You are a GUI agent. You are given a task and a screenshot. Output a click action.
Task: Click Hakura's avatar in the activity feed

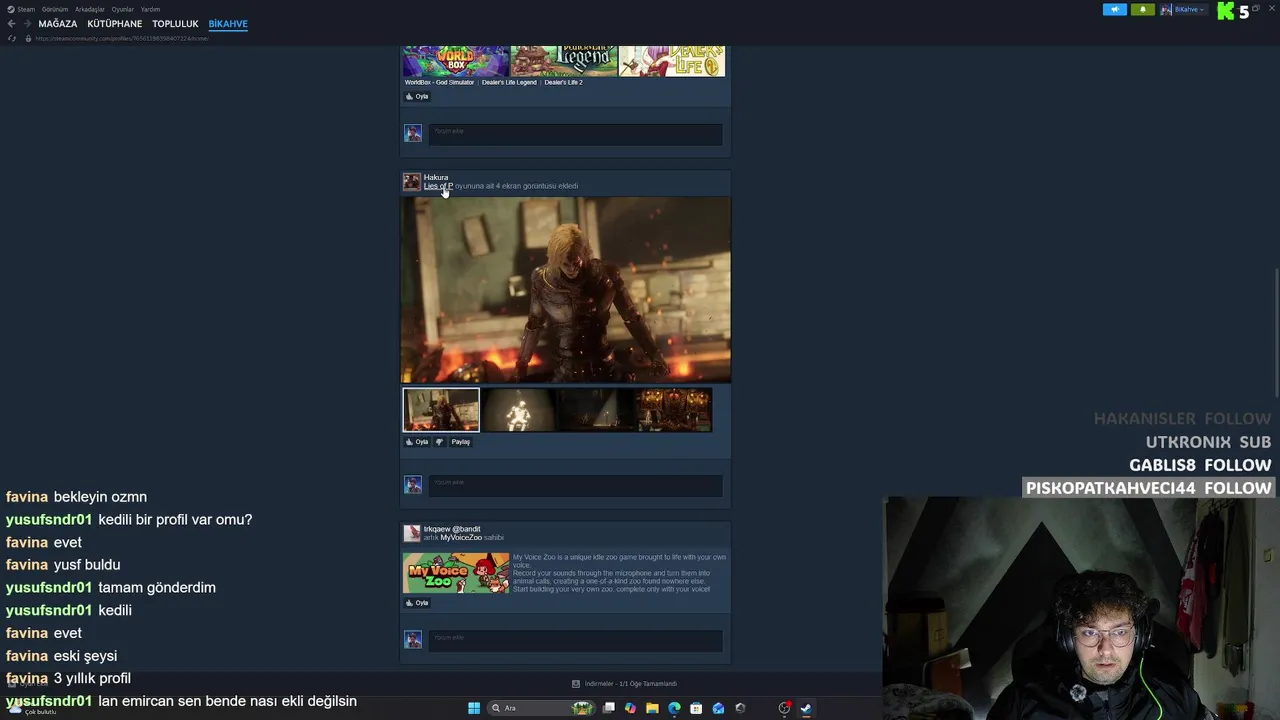[411, 182]
